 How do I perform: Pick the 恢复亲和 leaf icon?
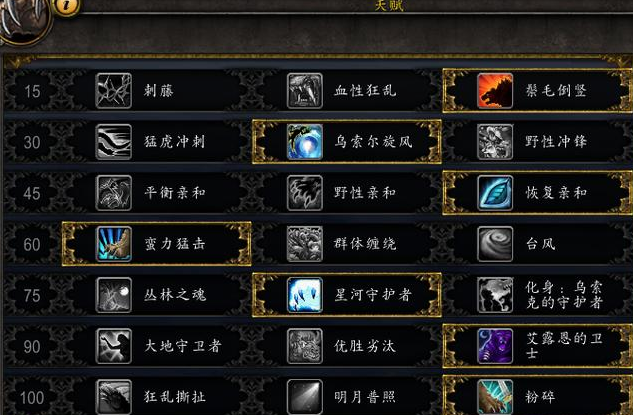pos(495,193)
